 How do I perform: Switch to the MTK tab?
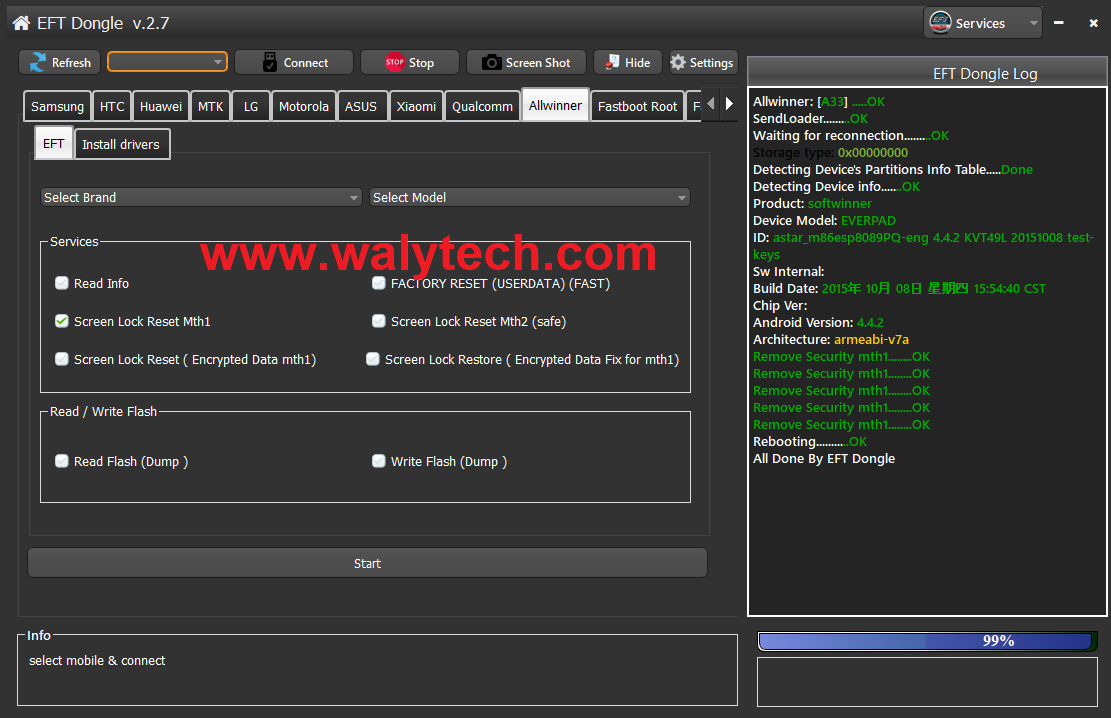pos(210,106)
